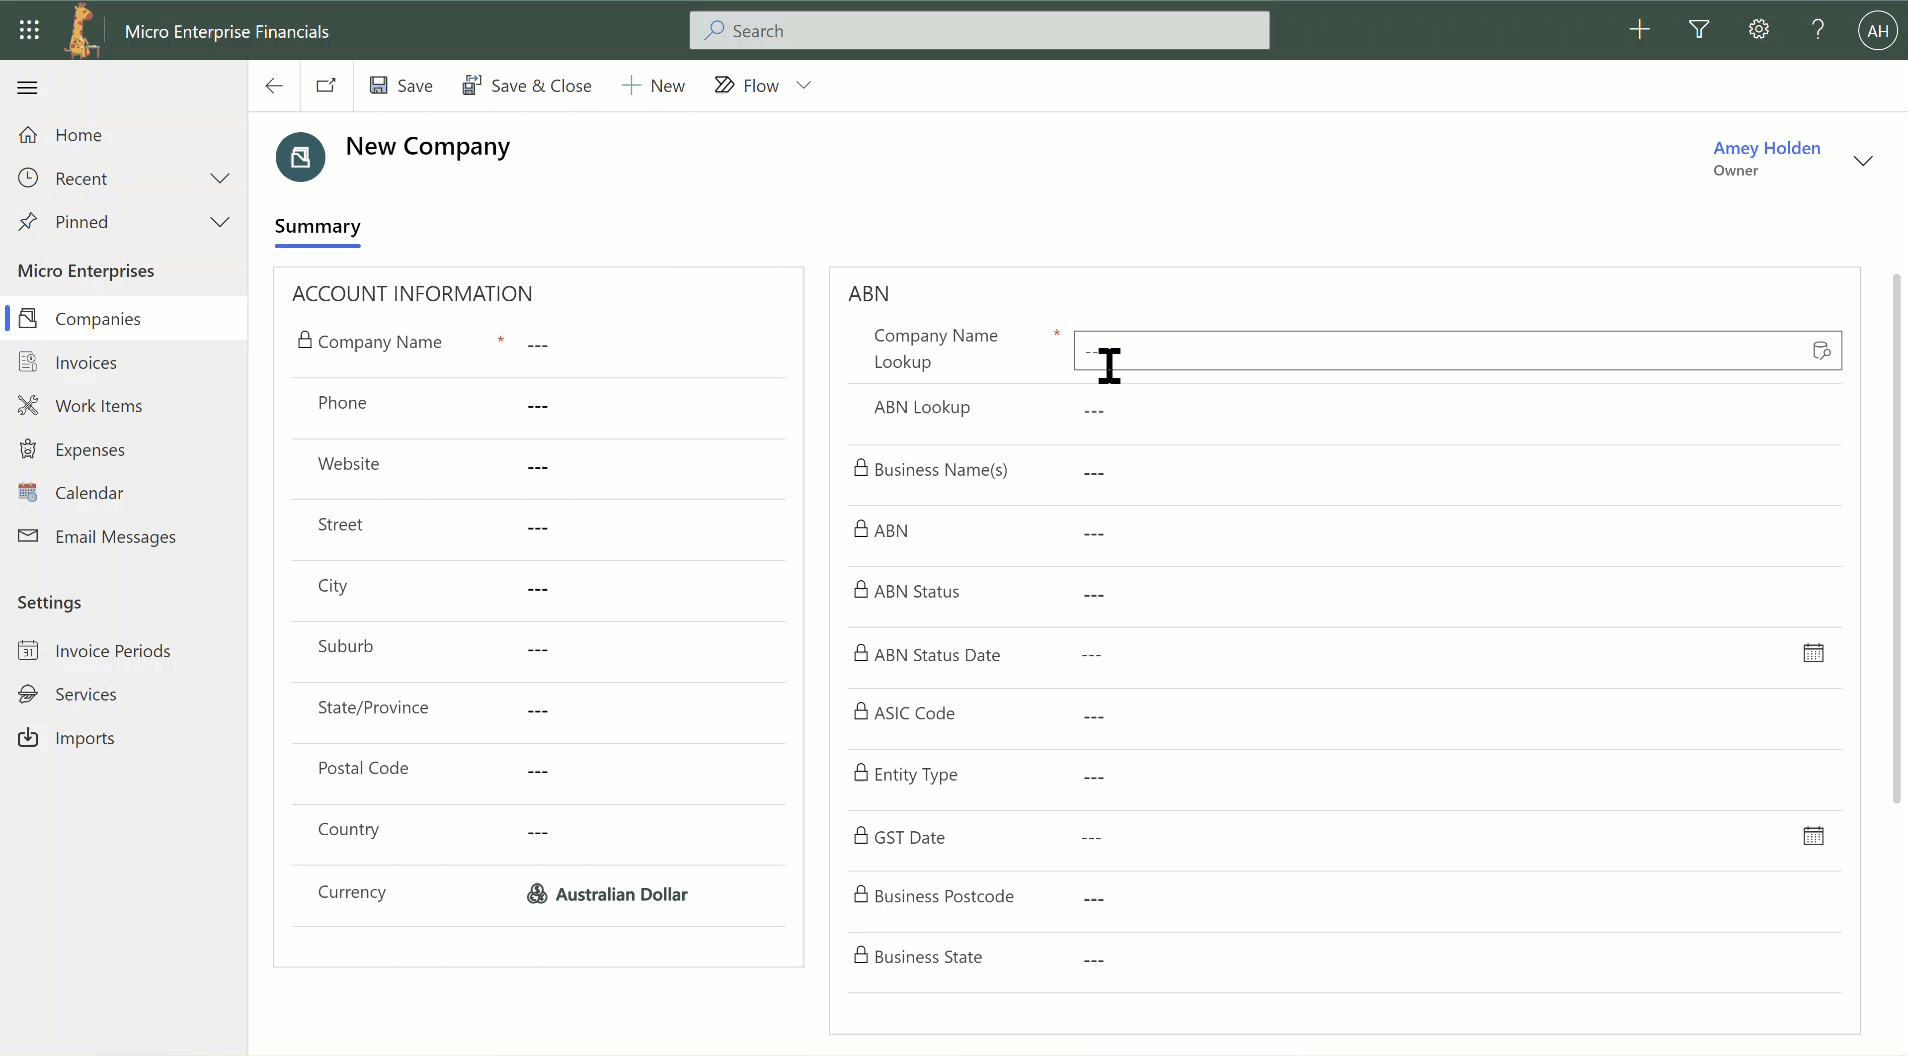Open the settings gear icon
Screen dimensions: 1908x1056
(1759, 30)
